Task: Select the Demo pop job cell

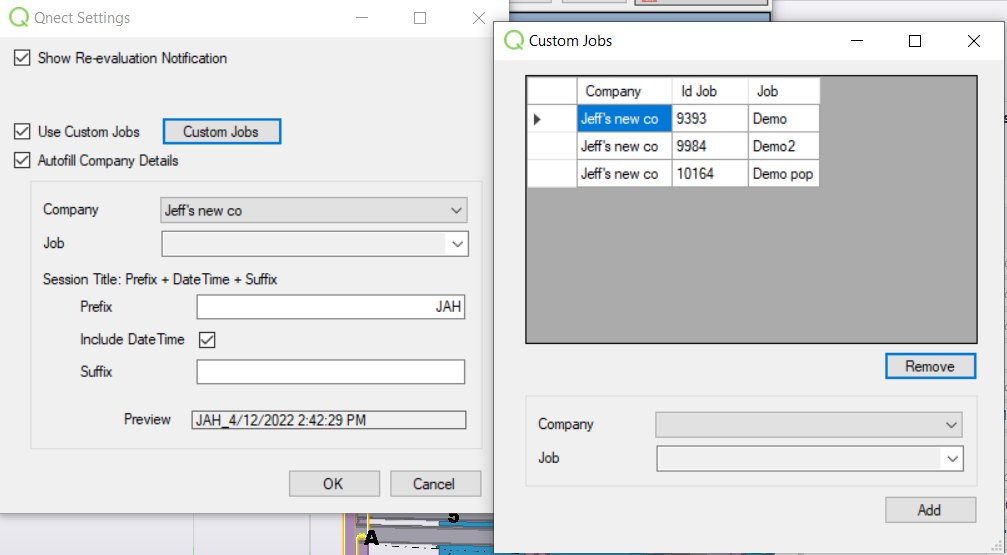Action: [784, 174]
